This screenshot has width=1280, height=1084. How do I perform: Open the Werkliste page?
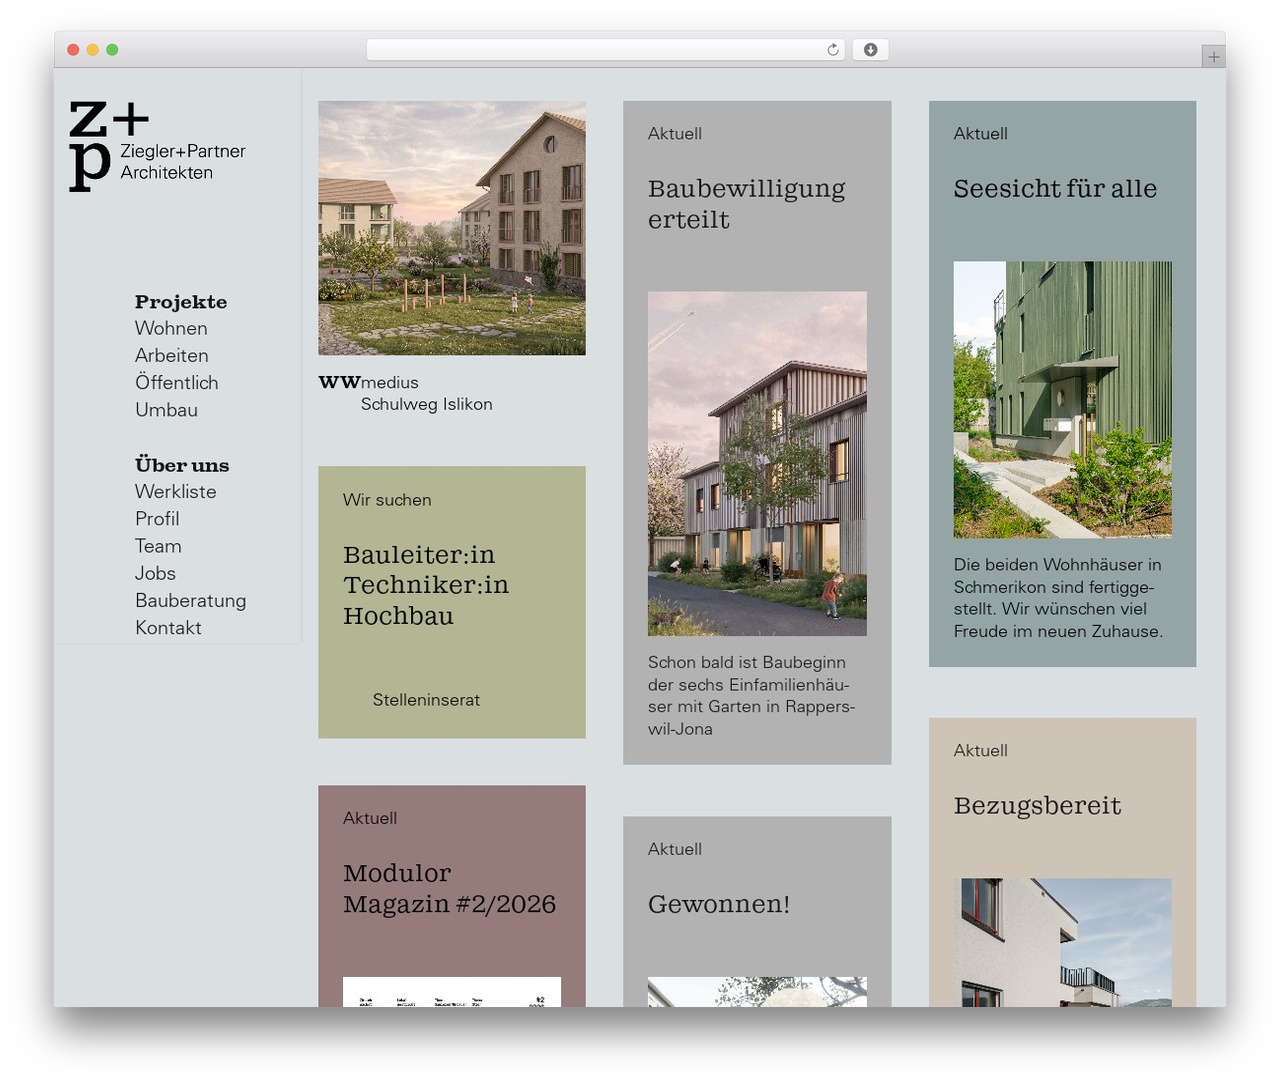coord(175,492)
